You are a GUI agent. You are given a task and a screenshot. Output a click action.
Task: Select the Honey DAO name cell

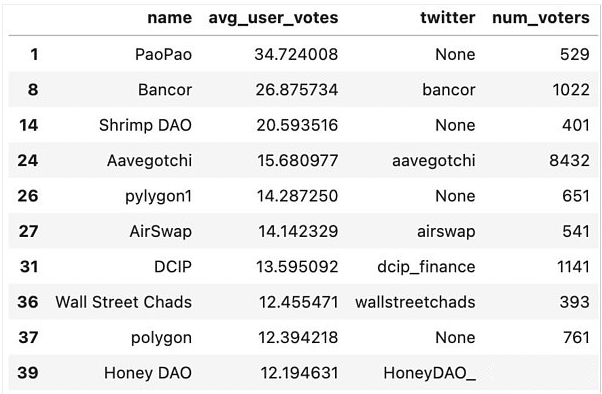coord(148,373)
